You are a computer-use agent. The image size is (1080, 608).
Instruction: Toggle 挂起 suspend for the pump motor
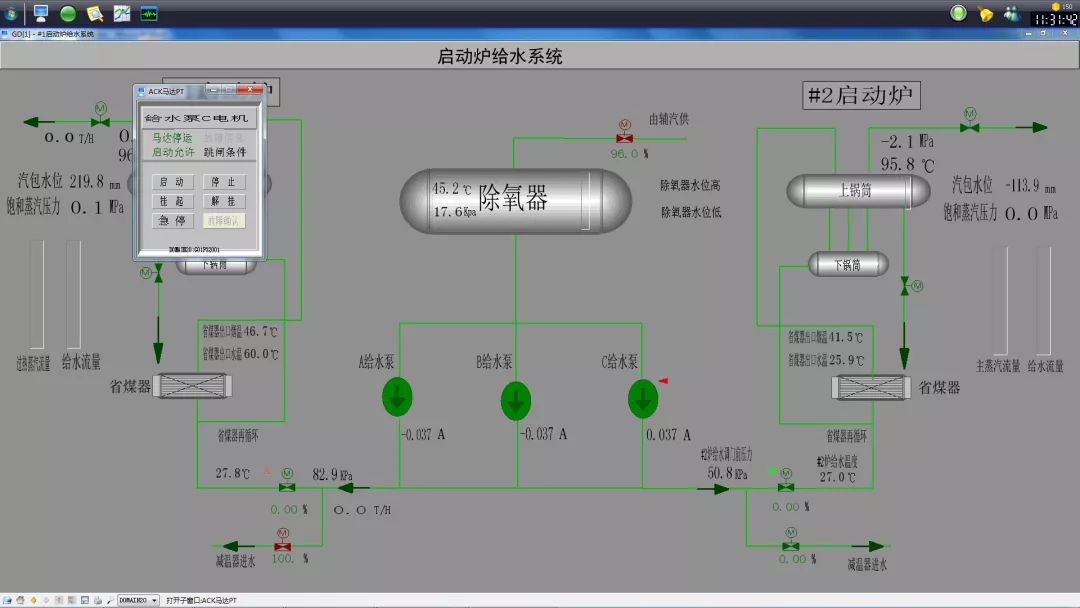coord(171,201)
